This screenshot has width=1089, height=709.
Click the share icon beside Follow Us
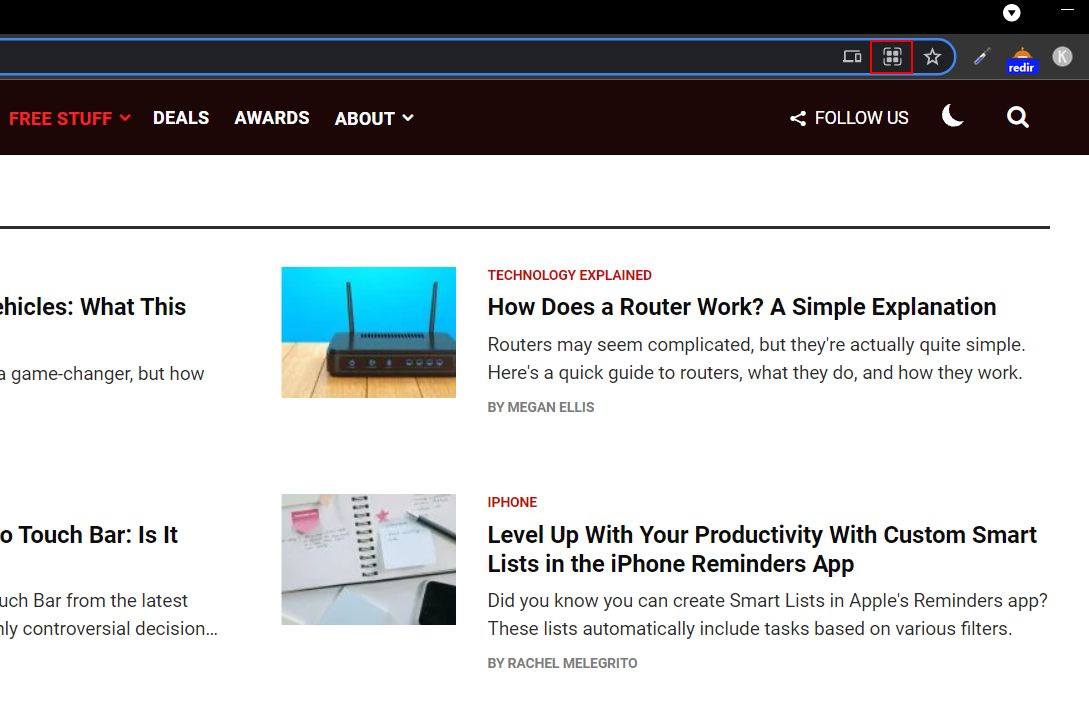(798, 119)
